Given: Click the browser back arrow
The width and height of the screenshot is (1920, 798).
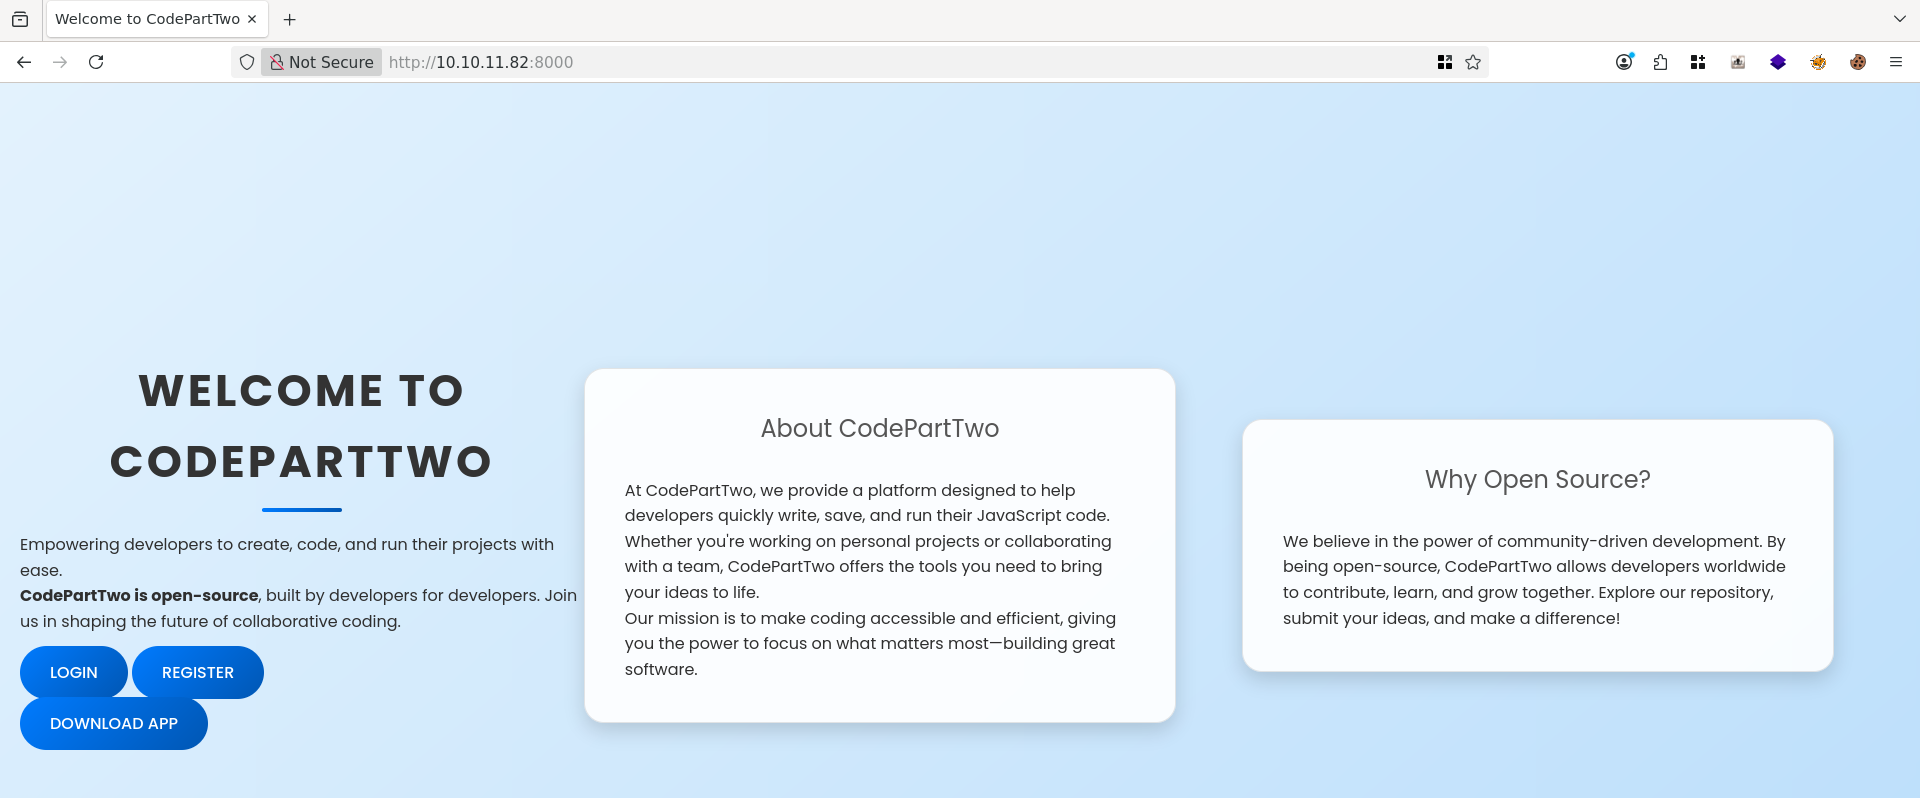Looking at the screenshot, I should [24, 62].
